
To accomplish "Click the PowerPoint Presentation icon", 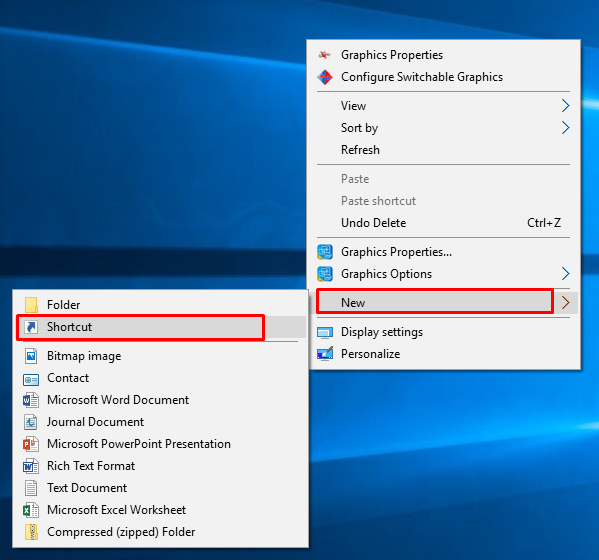I will 31,444.
